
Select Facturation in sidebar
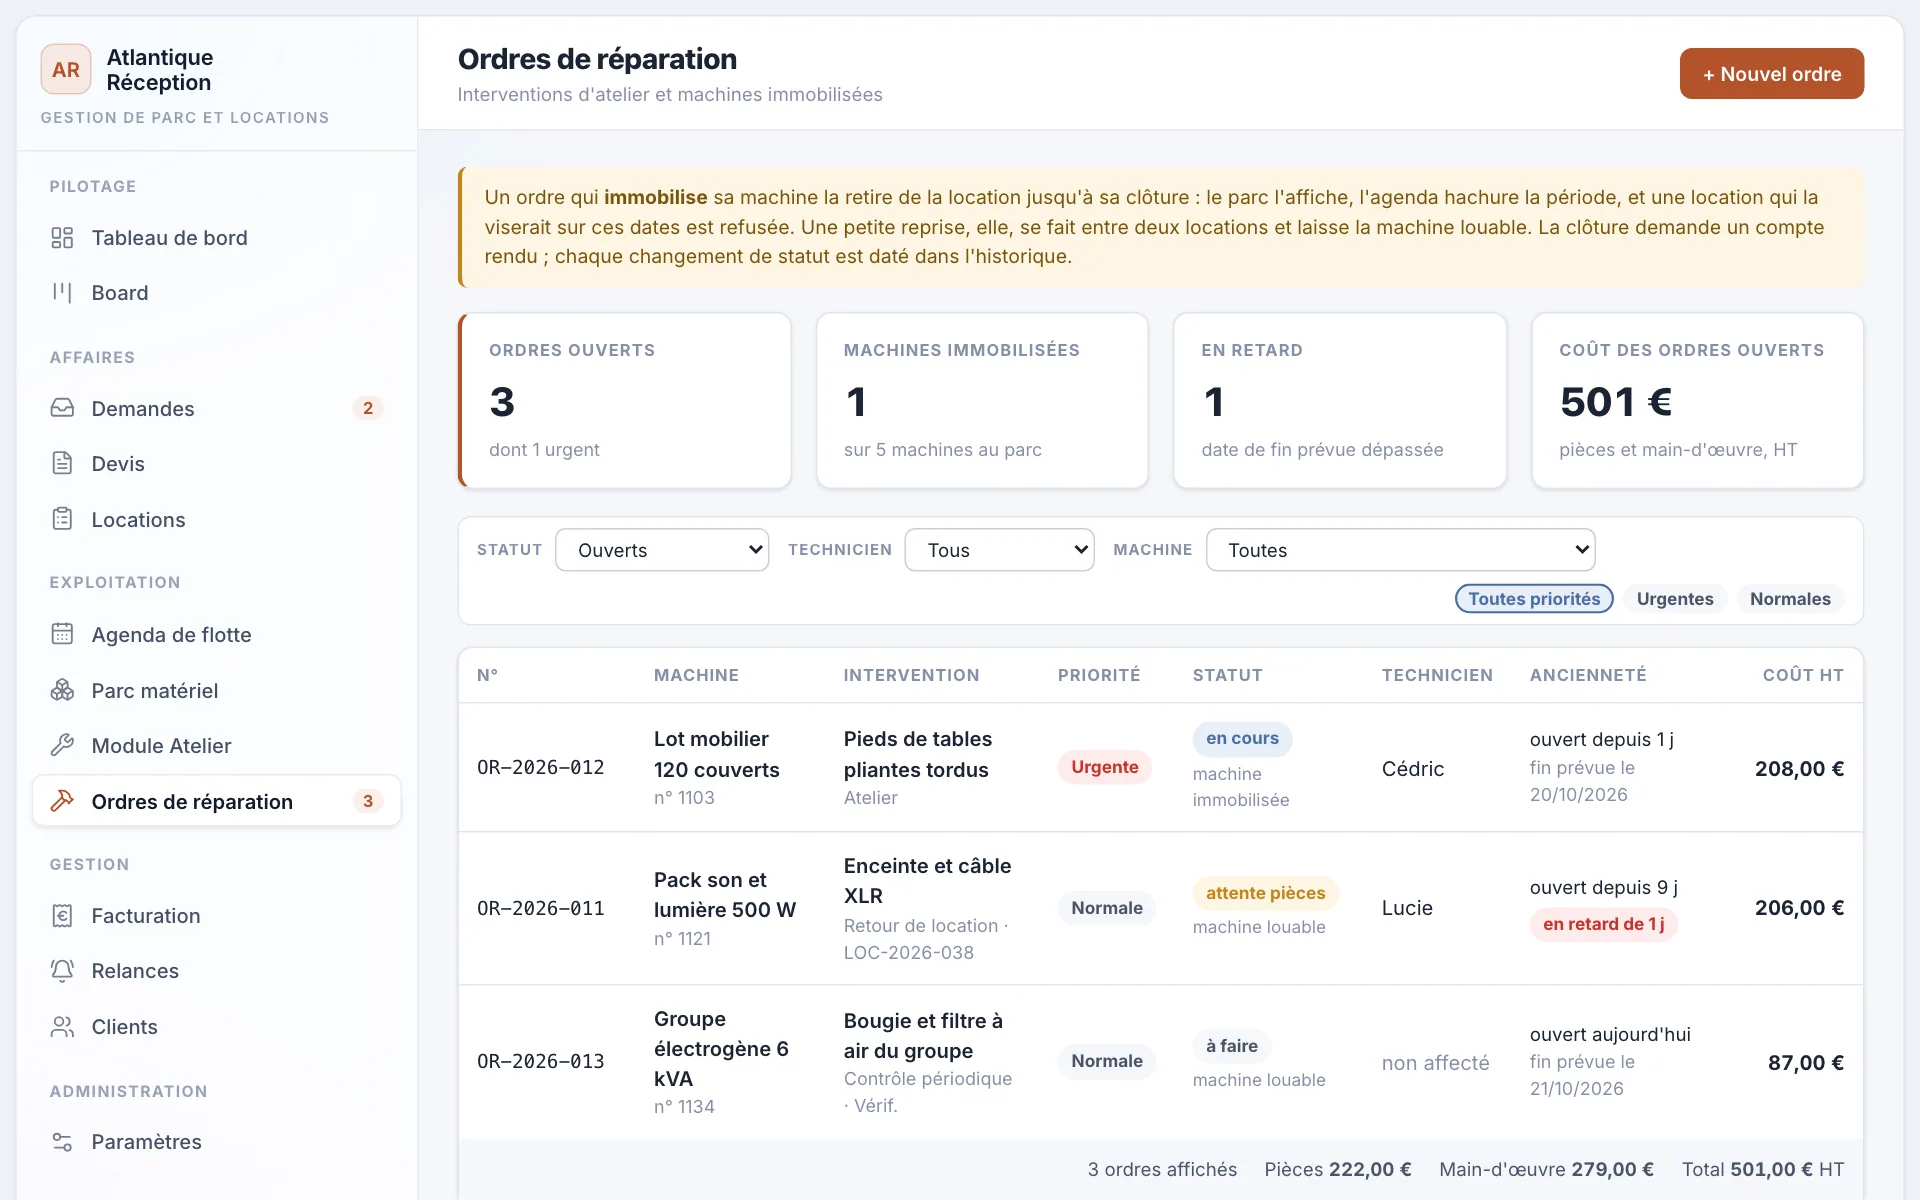[x=216, y=915]
